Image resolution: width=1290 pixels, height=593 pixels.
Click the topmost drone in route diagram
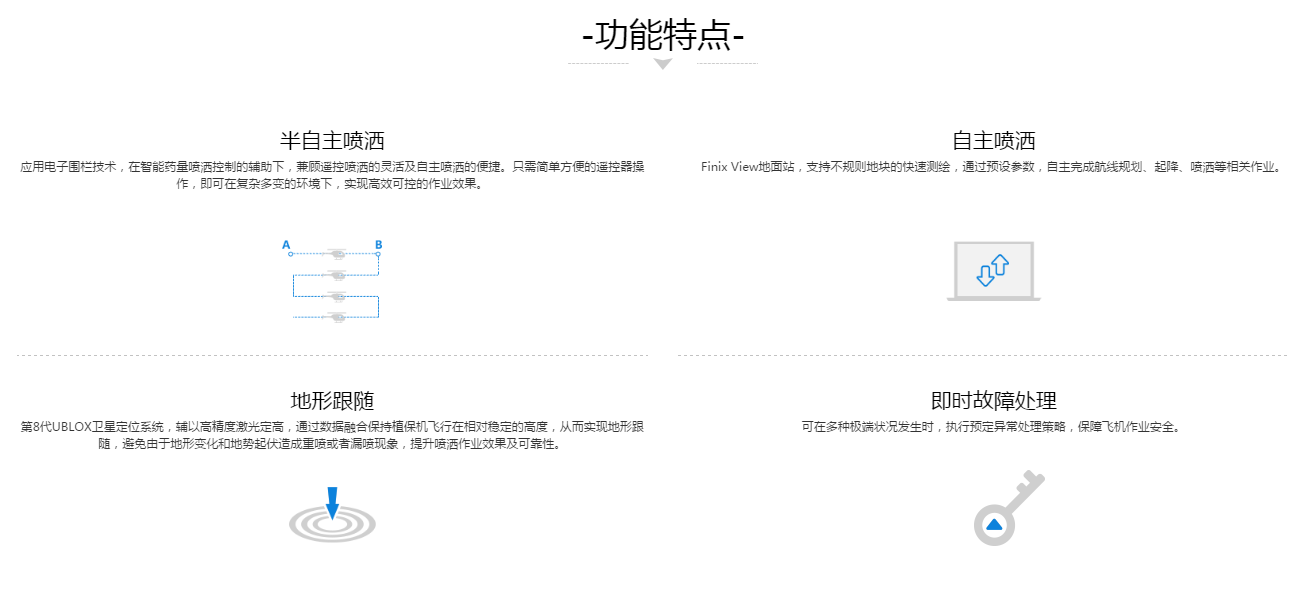click(x=336, y=255)
